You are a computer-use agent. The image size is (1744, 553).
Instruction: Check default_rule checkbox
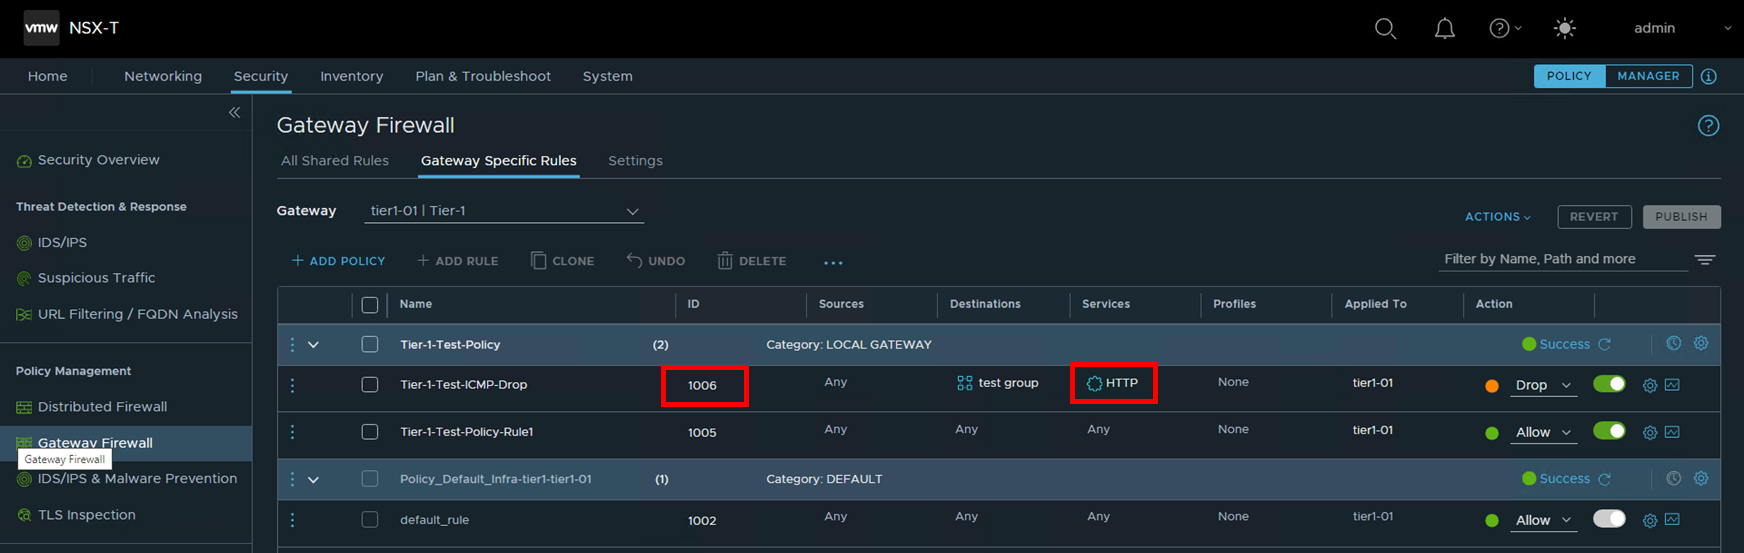click(x=370, y=520)
